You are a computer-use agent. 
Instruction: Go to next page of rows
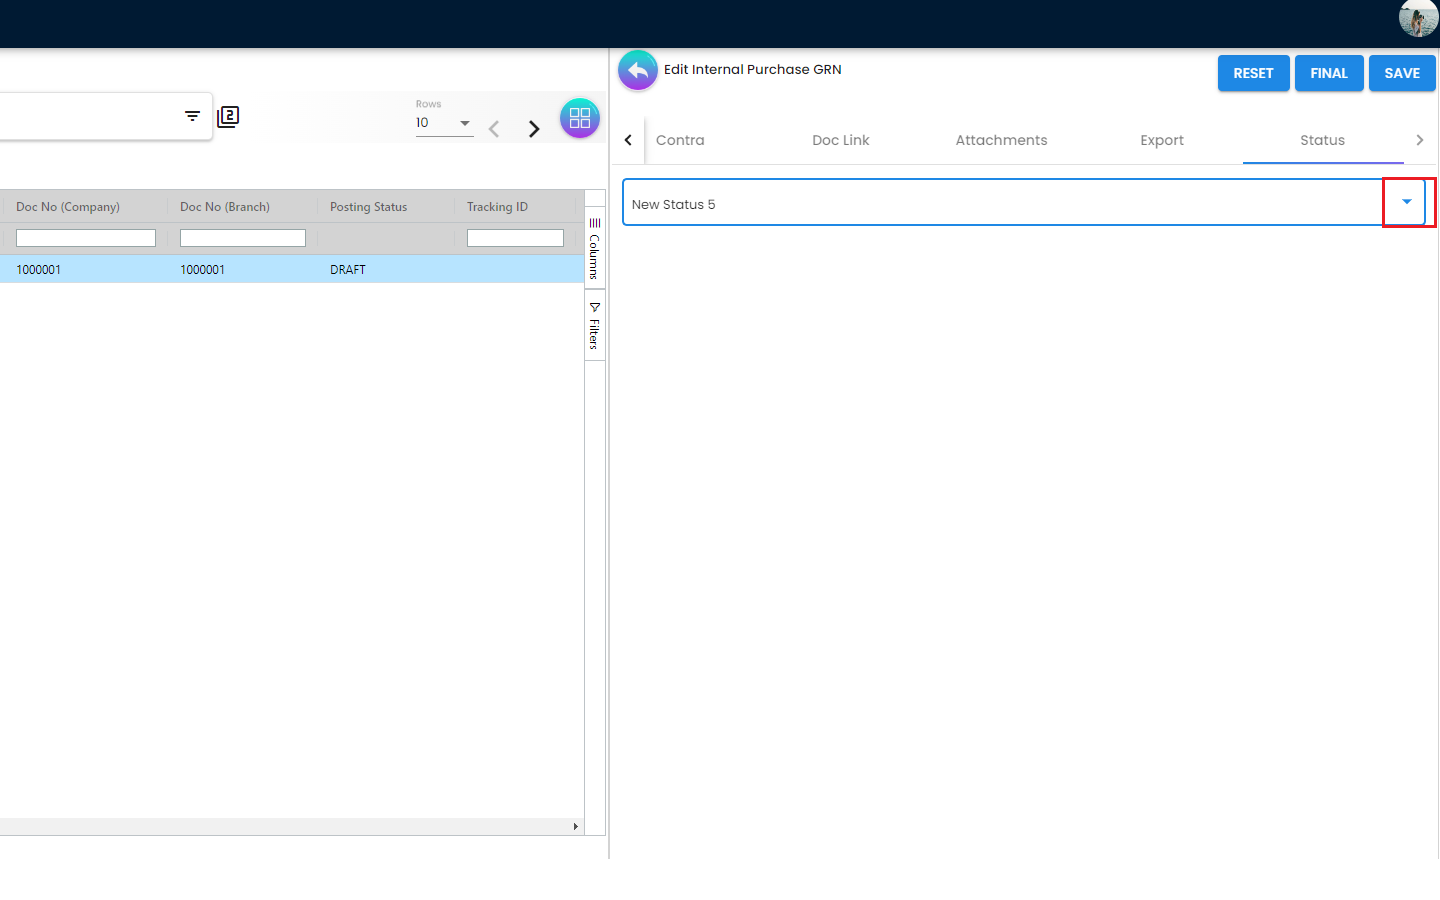click(534, 129)
